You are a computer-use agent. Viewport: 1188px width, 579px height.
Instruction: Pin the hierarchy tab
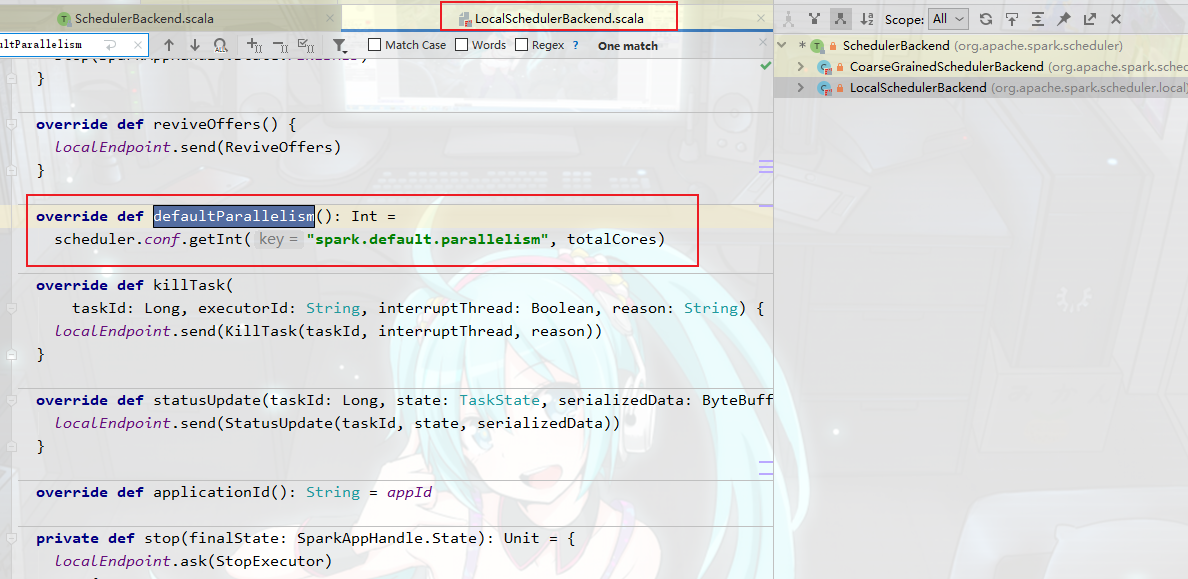coord(1064,19)
